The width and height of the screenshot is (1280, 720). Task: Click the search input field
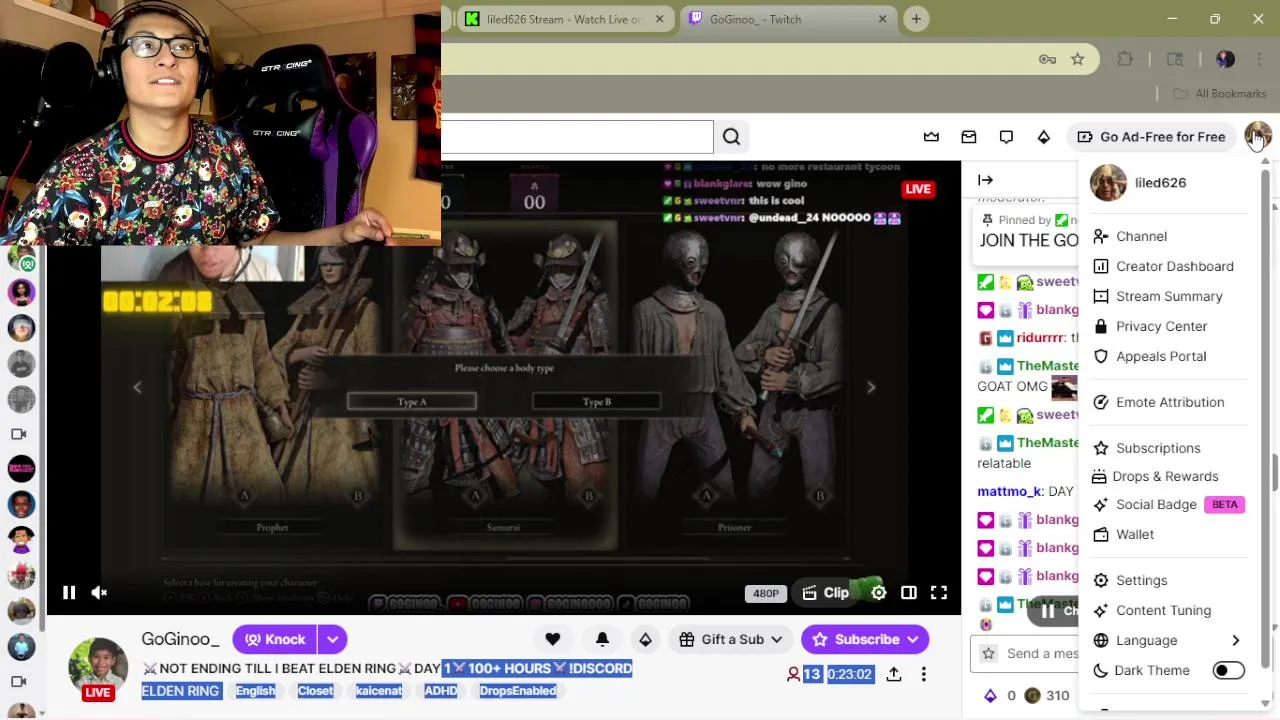577,137
